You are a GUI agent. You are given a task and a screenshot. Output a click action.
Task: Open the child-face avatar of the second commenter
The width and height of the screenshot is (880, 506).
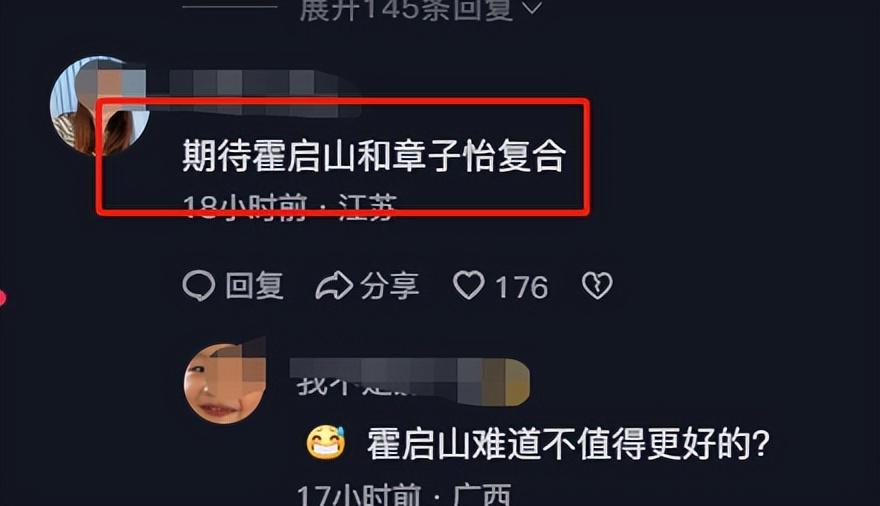(225, 383)
